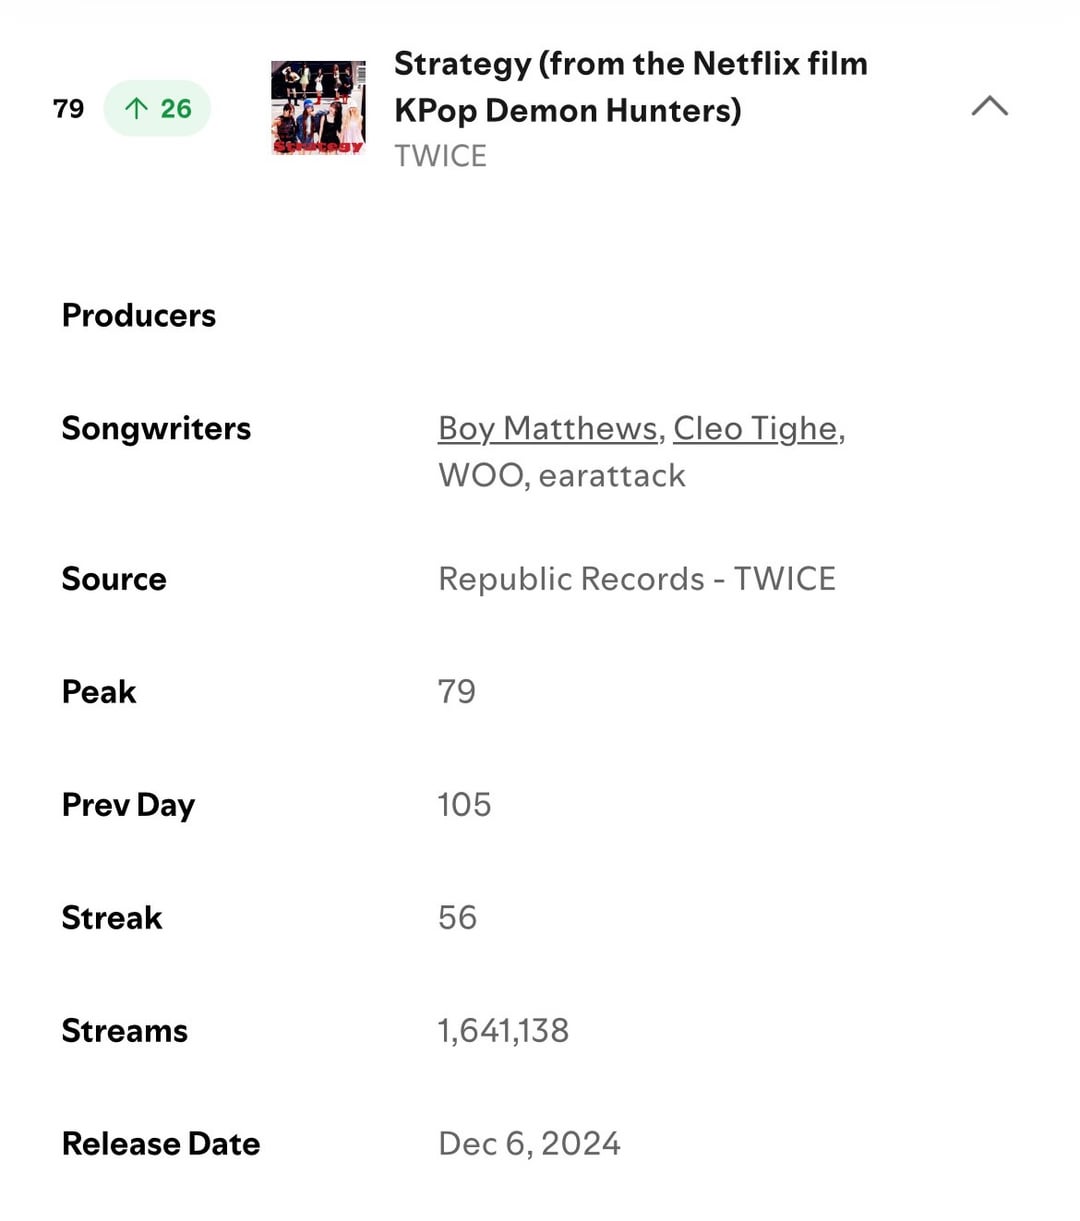Viewport: 1080px width, 1221px height.
Task: Click the earattack songwriter name
Action: coord(612,475)
